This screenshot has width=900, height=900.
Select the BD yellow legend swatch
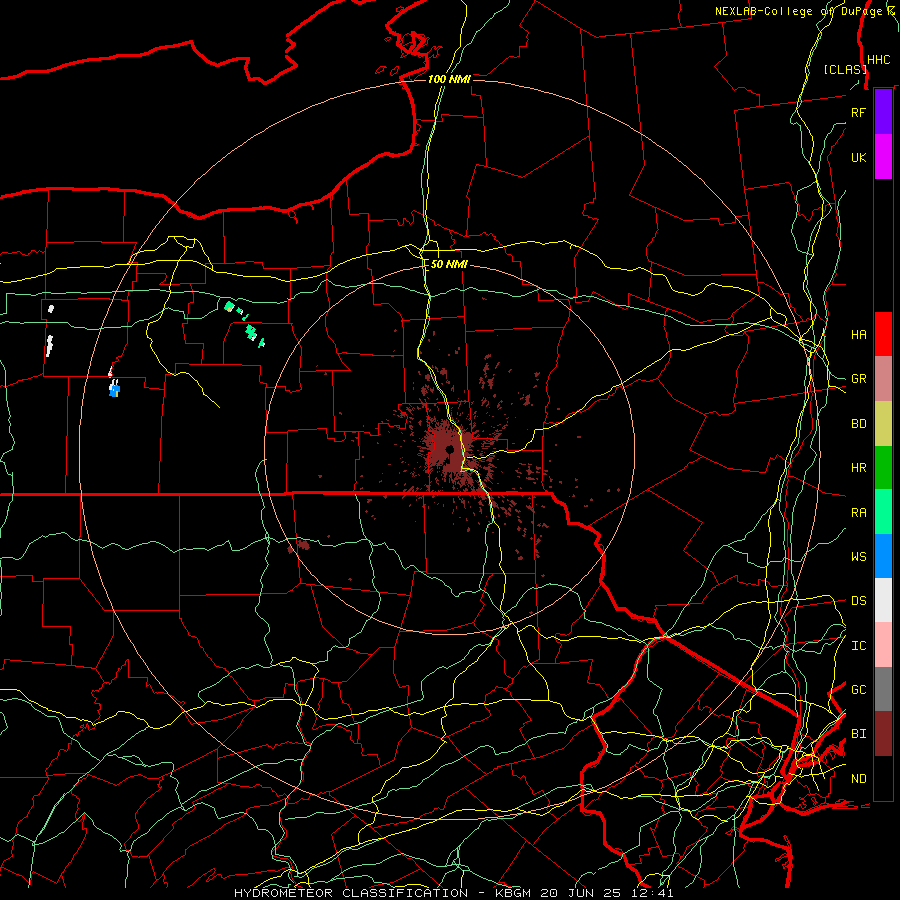pyautogui.click(x=883, y=424)
